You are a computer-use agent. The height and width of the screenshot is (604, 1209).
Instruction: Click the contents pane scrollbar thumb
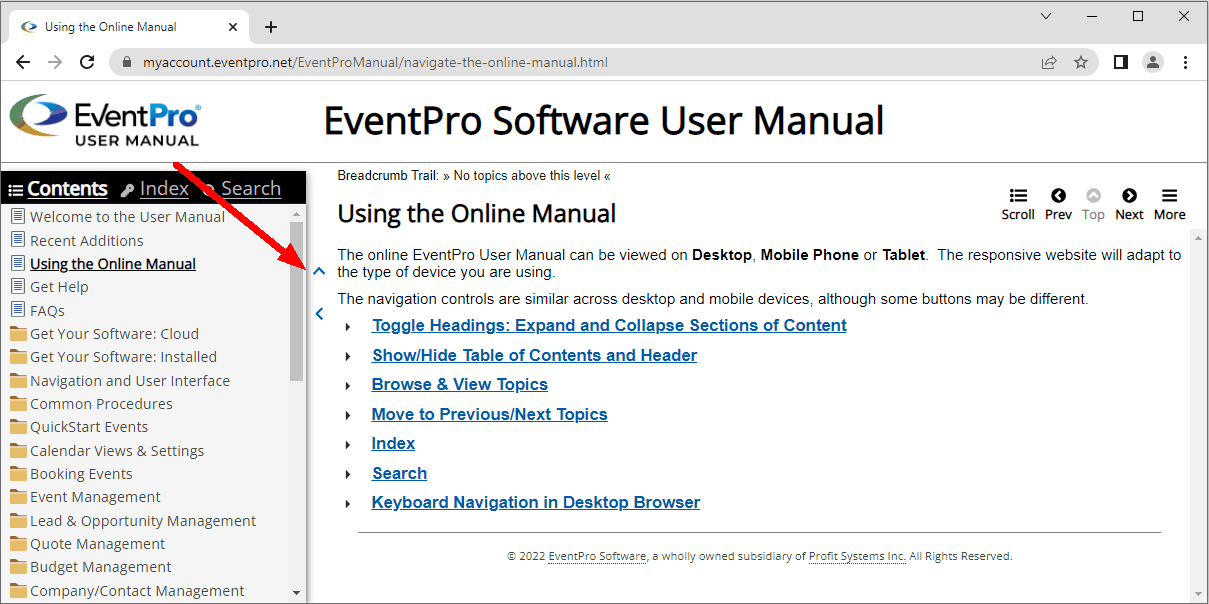(x=296, y=300)
